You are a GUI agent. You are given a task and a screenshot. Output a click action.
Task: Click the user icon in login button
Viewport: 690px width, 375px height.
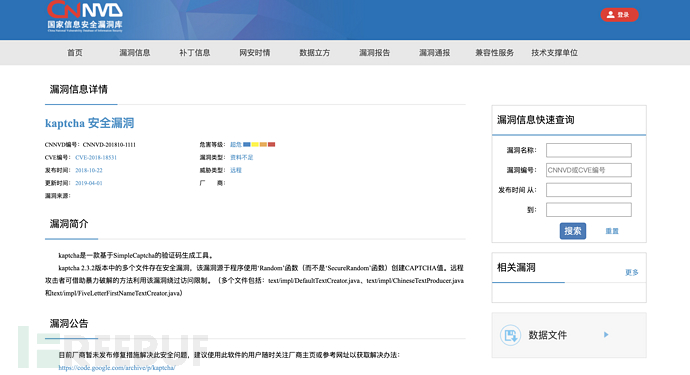coord(610,15)
